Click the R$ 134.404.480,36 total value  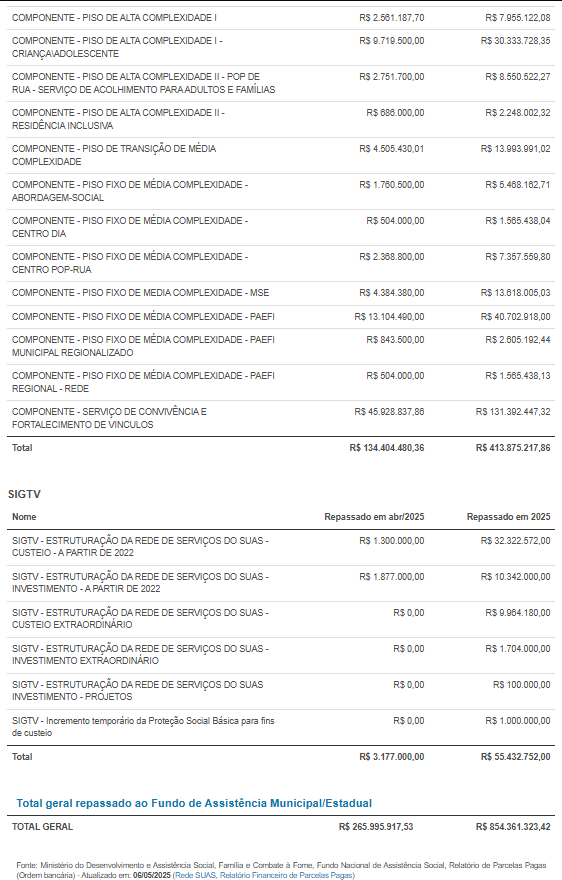click(x=387, y=448)
